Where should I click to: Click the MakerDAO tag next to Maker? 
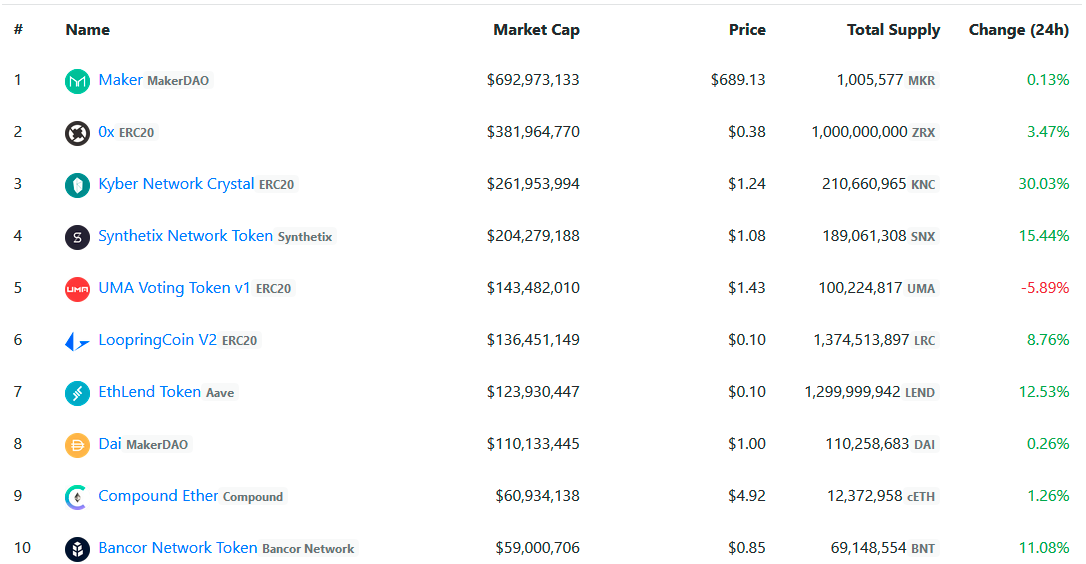pos(178,80)
